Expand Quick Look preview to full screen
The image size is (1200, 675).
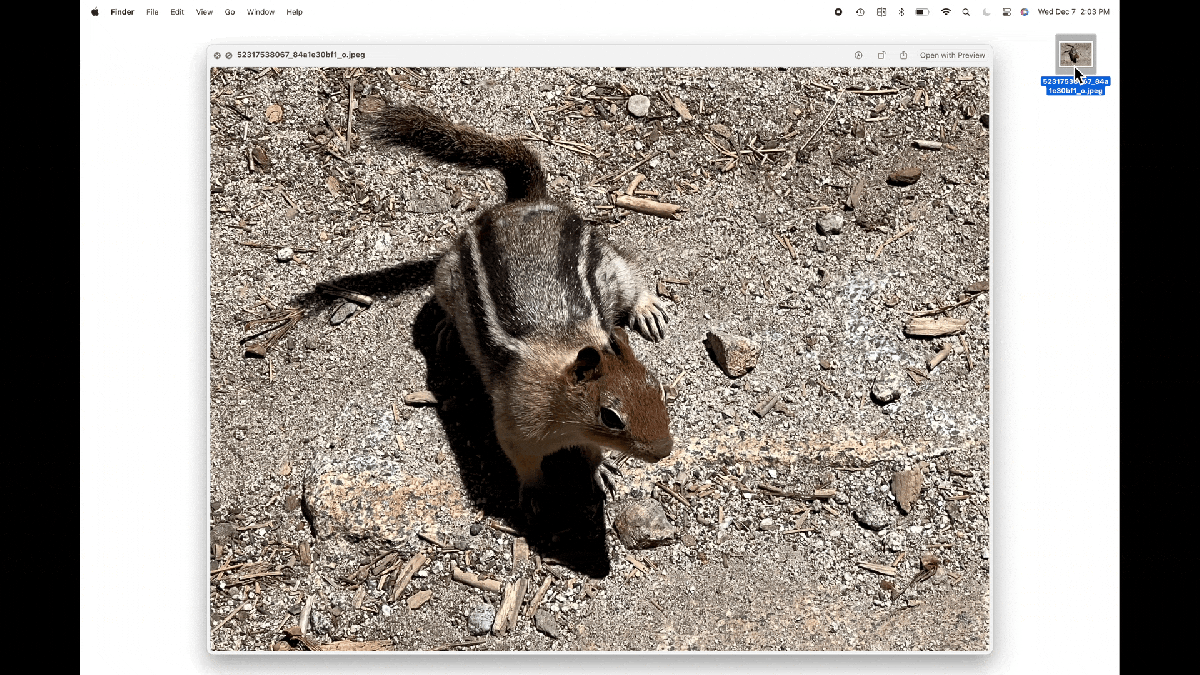[x=229, y=55]
